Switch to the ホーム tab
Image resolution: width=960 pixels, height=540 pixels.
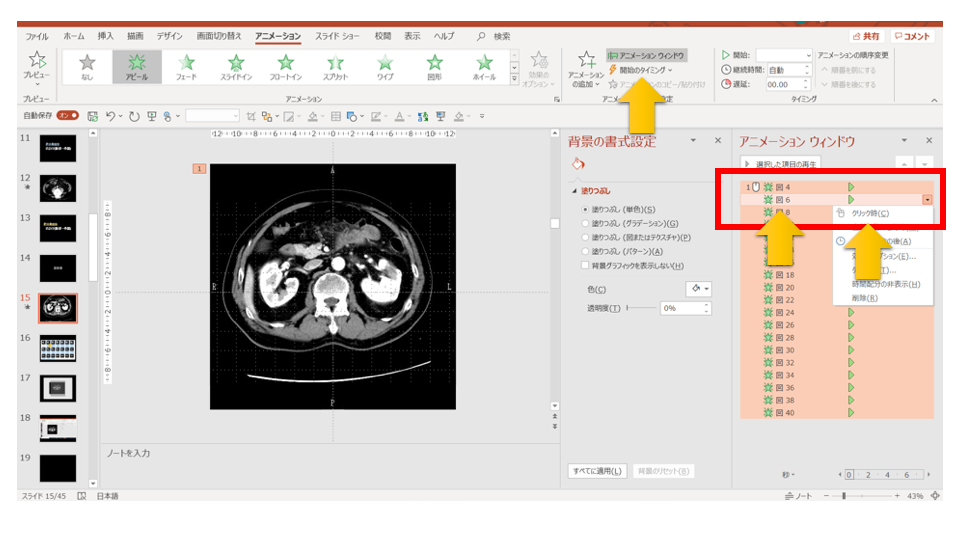[x=74, y=36]
